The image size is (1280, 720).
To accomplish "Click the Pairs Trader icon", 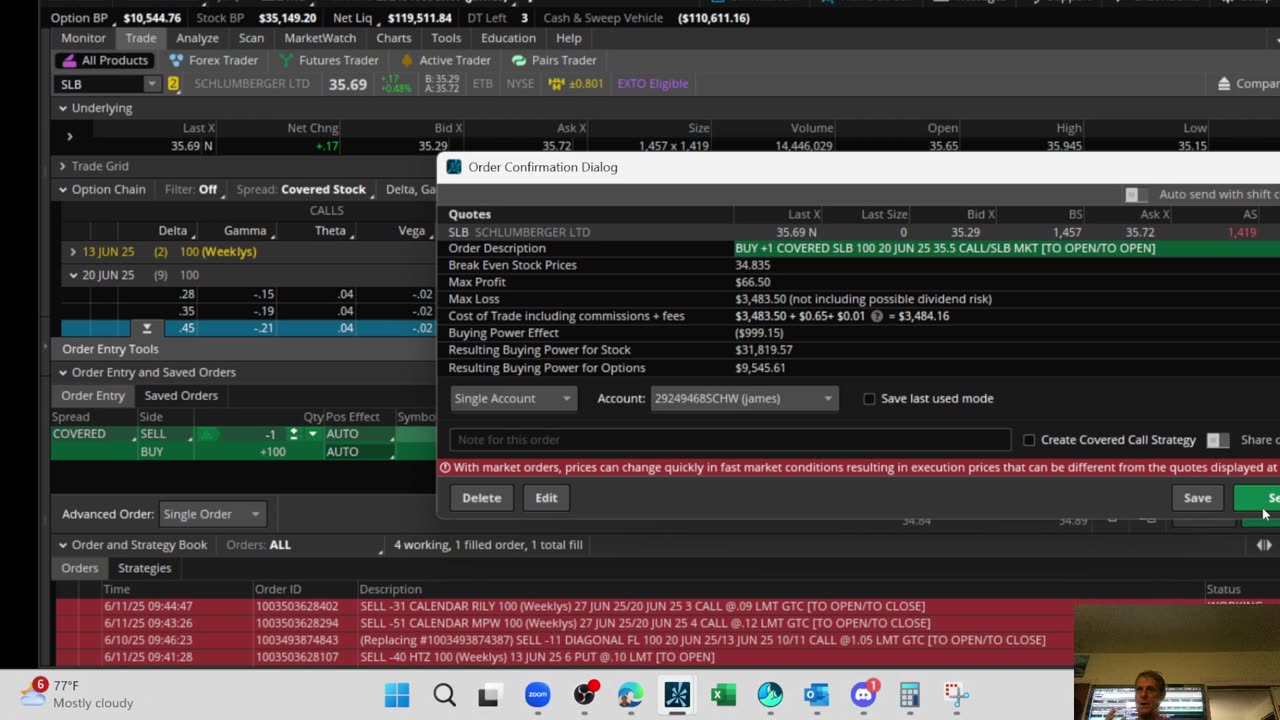I will coord(519,61).
